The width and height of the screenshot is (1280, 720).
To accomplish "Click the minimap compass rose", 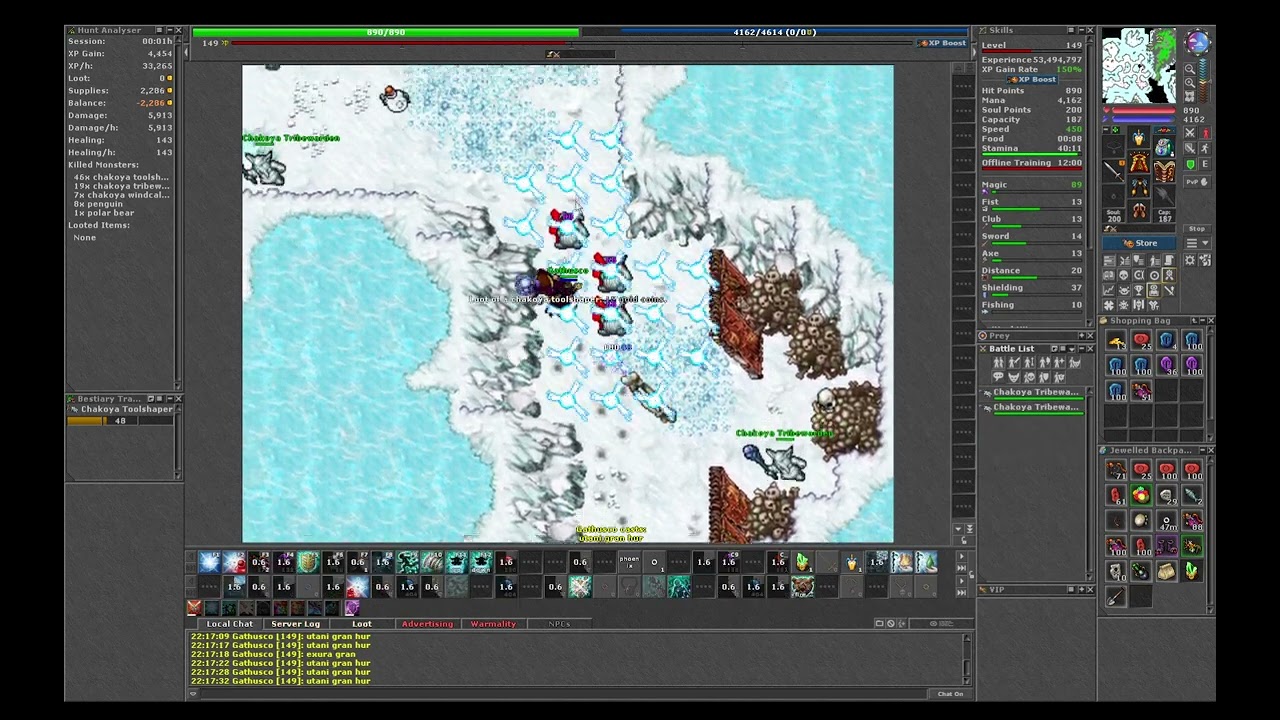I will click(1197, 42).
